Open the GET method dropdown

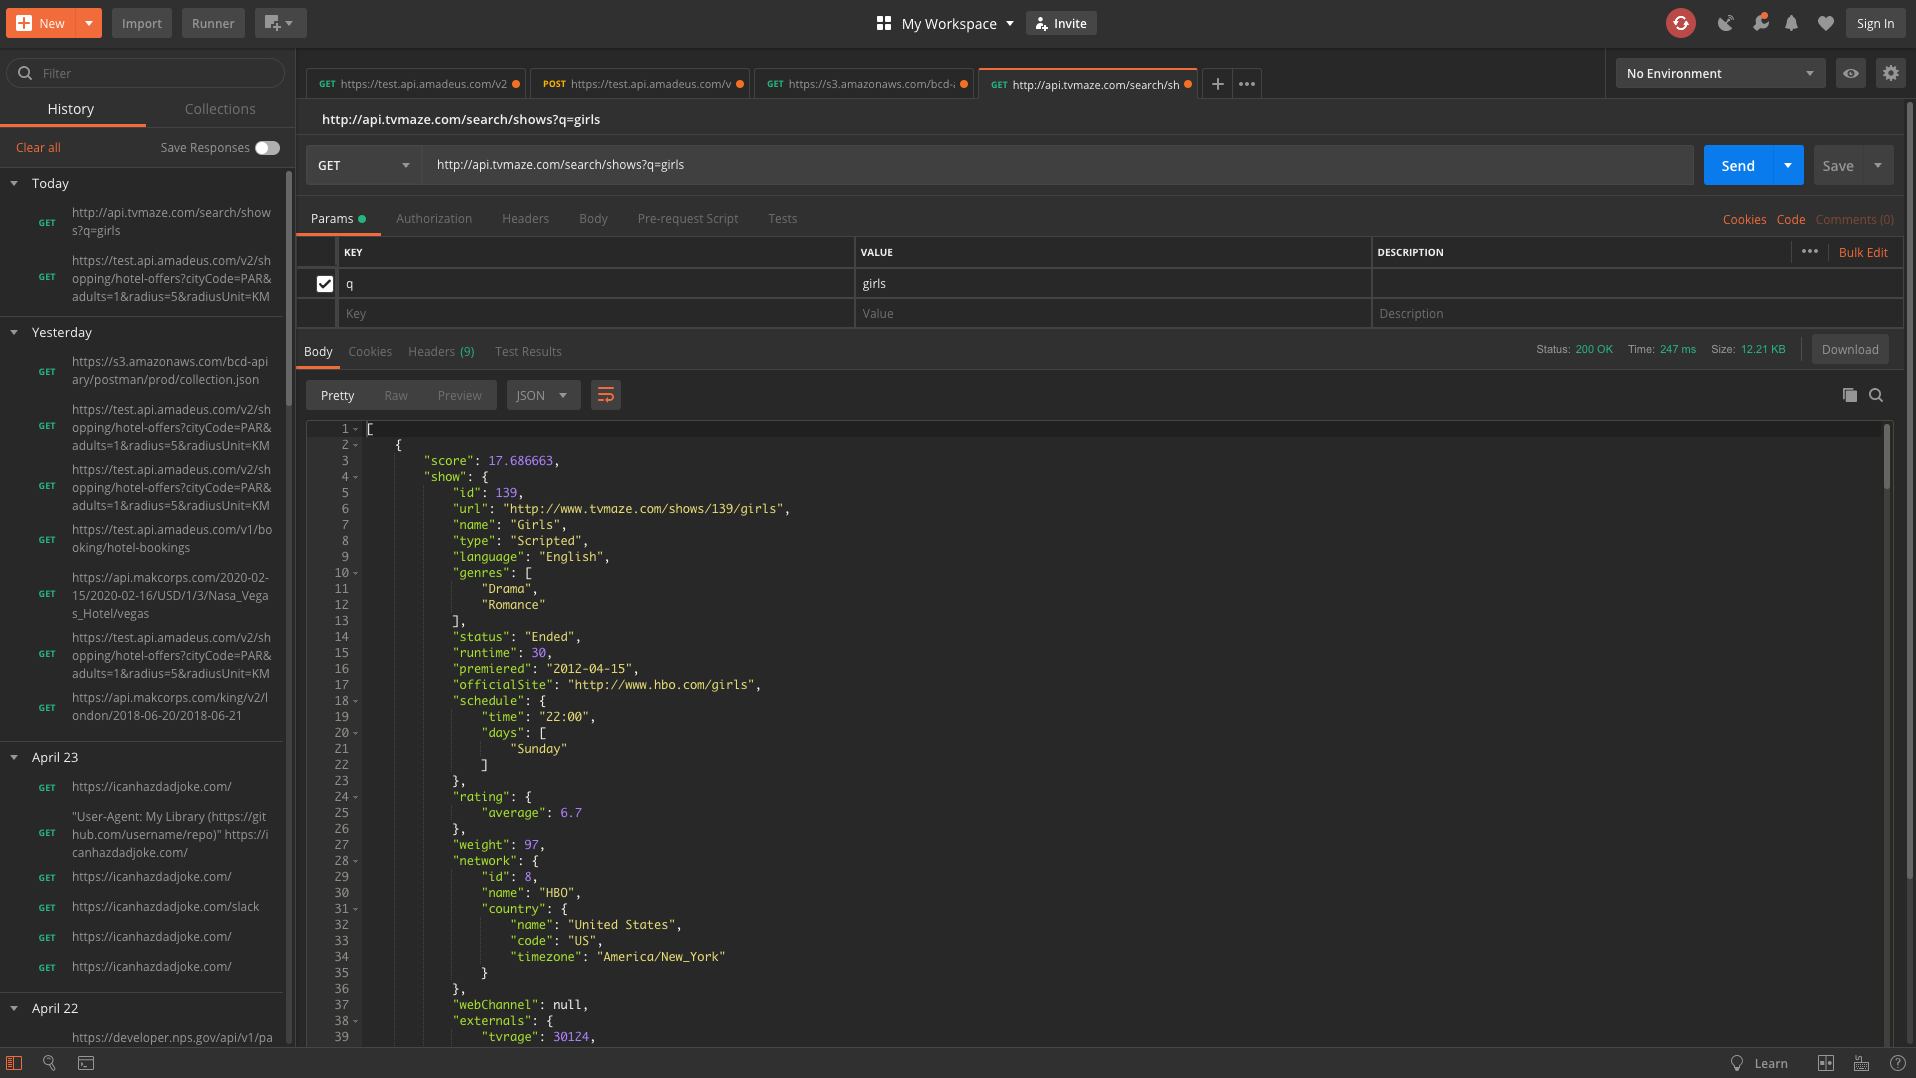[x=363, y=165]
